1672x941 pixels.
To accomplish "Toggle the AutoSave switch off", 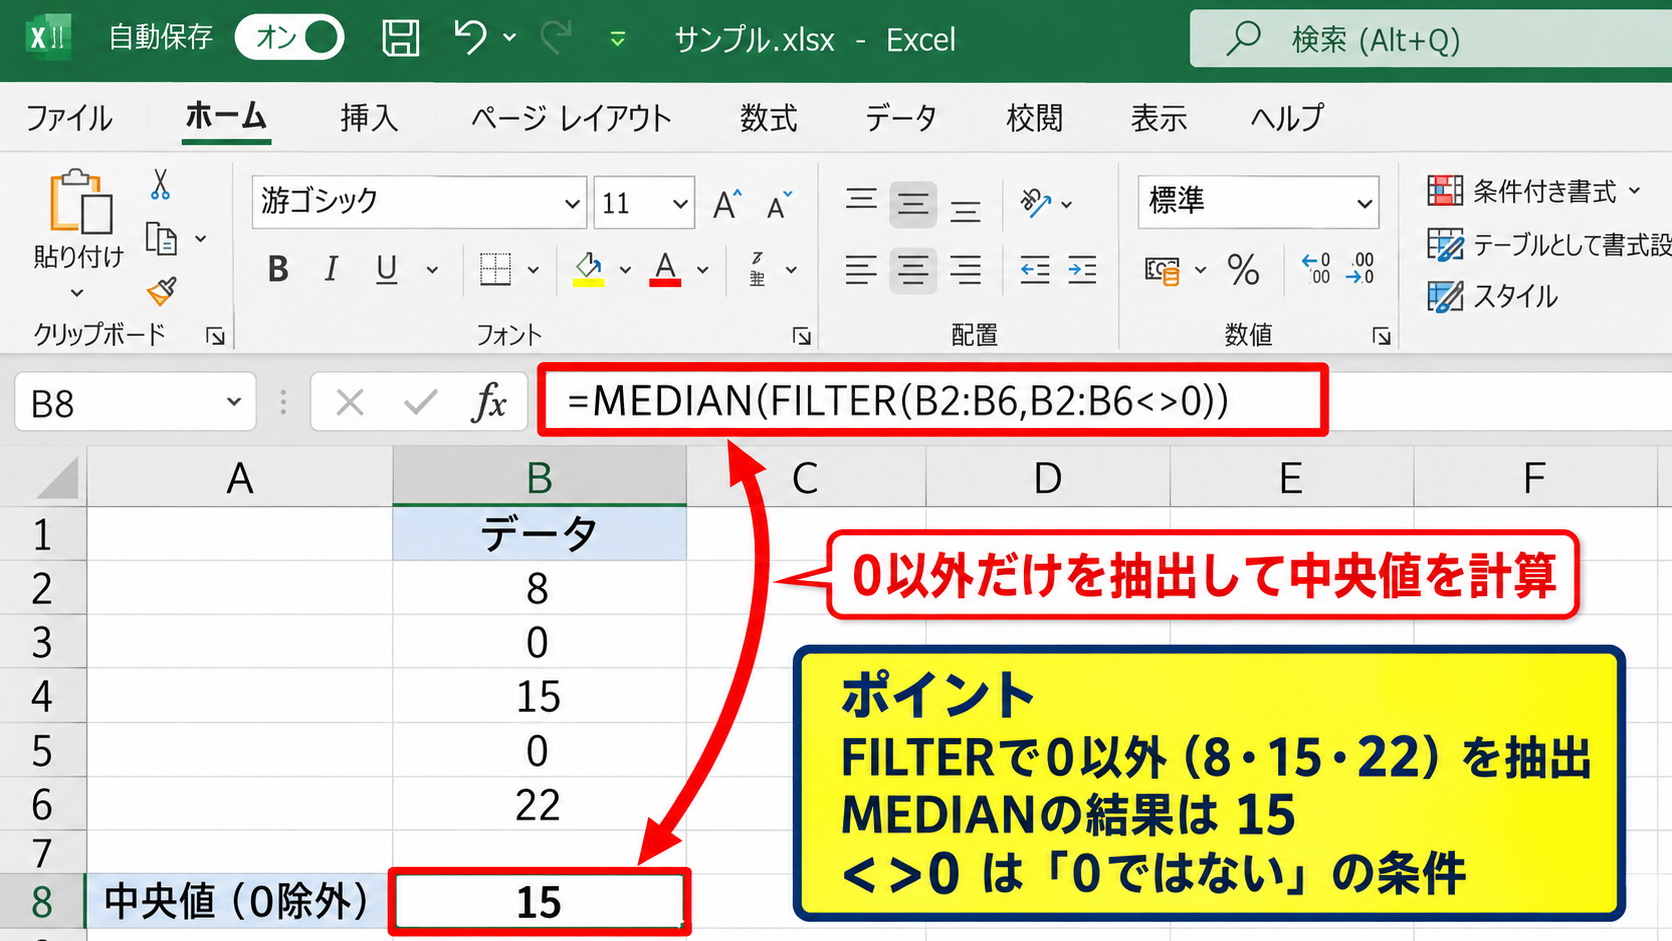I will click(290, 38).
